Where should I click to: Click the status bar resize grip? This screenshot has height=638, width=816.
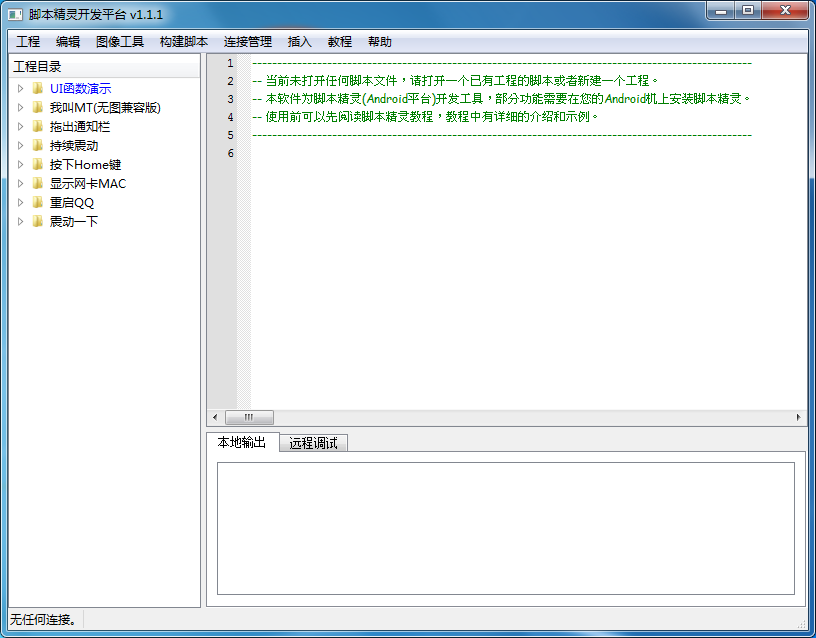(802, 623)
